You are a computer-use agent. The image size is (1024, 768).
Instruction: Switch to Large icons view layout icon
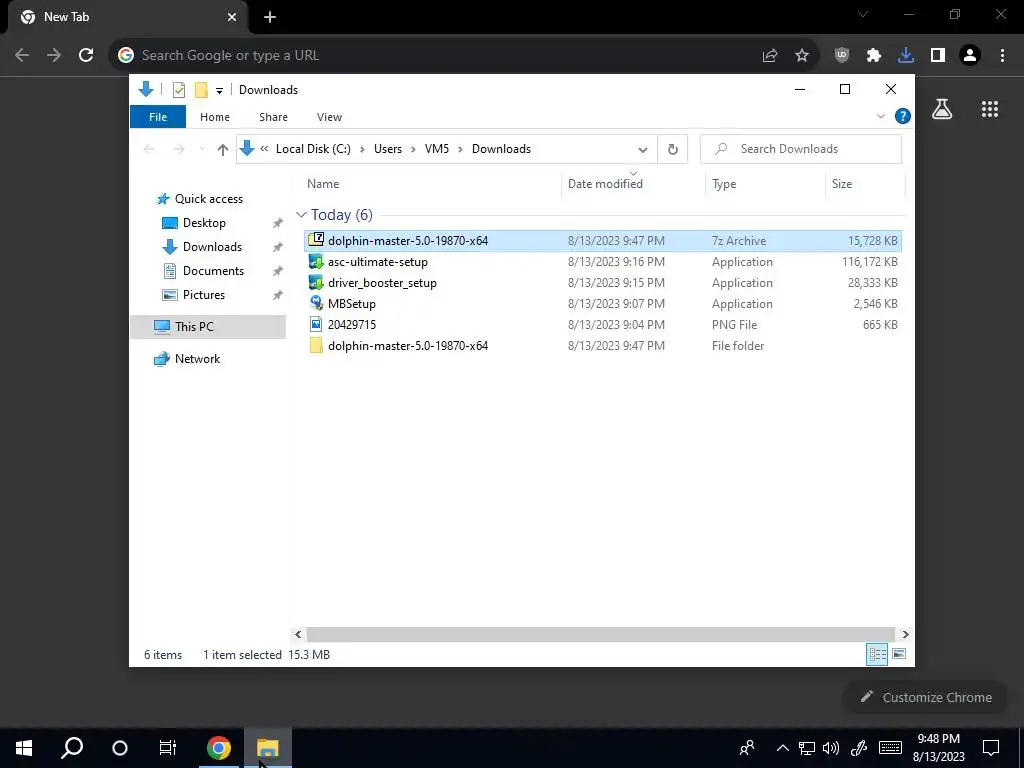899,654
